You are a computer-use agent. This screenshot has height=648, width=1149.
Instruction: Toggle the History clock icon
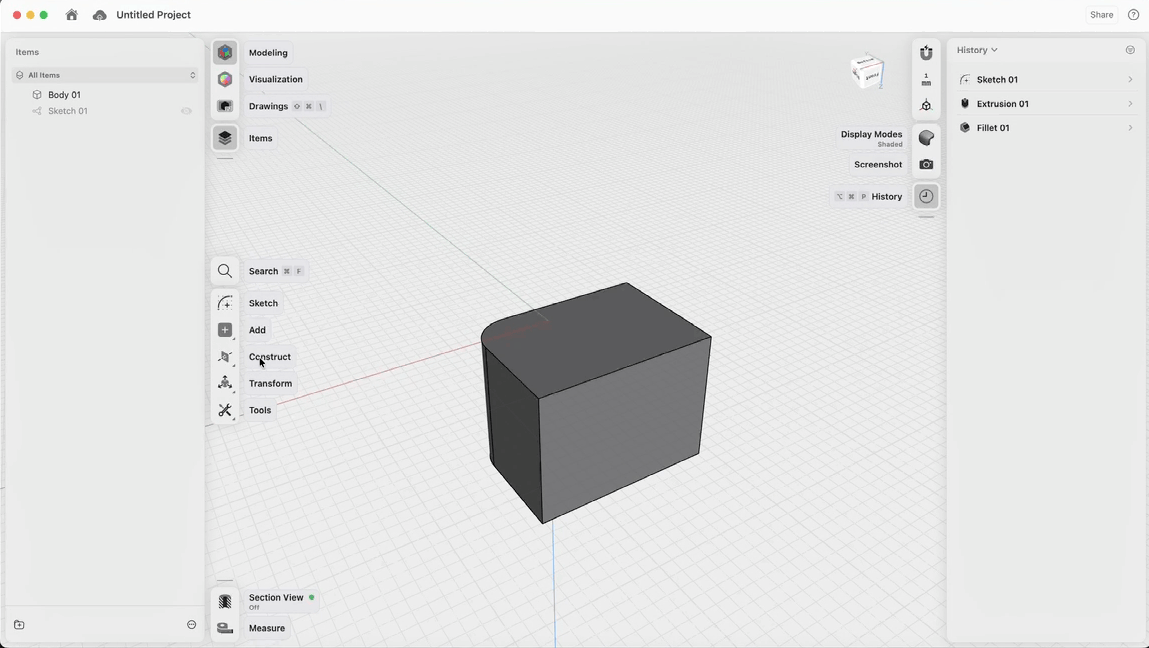click(926, 196)
